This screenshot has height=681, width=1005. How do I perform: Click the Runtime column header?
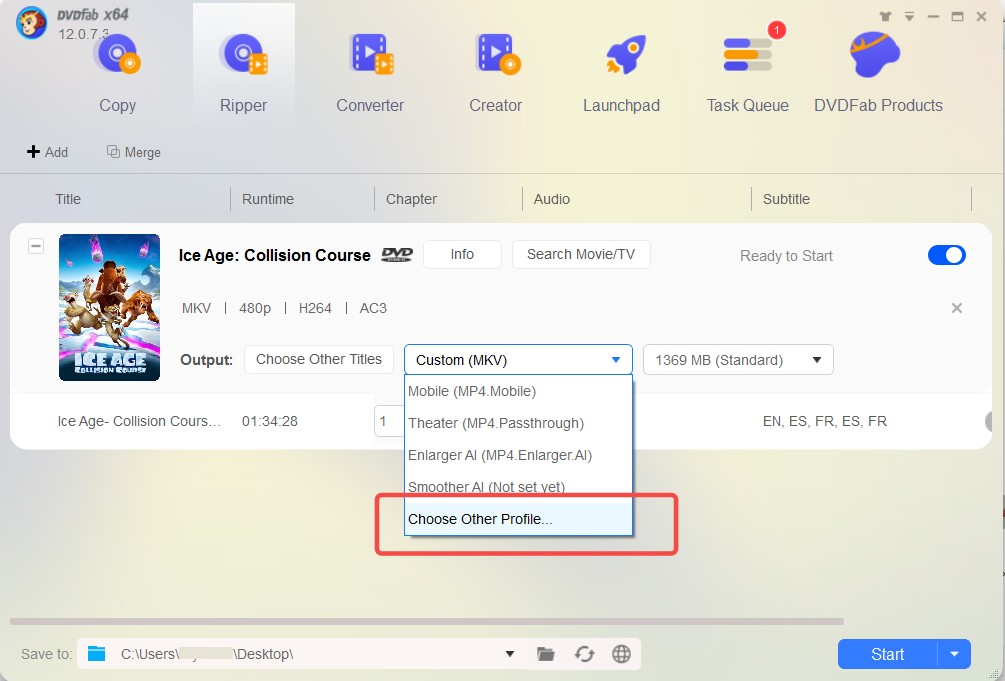pos(268,199)
